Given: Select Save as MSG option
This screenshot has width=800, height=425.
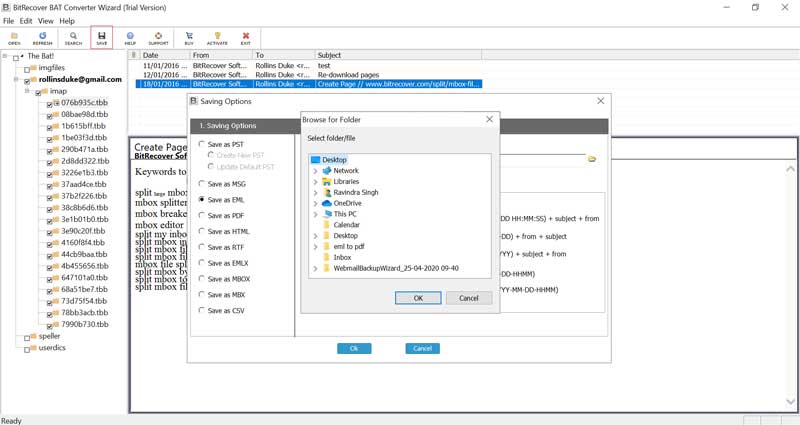Looking at the screenshot, I should (x=222, y=184).
